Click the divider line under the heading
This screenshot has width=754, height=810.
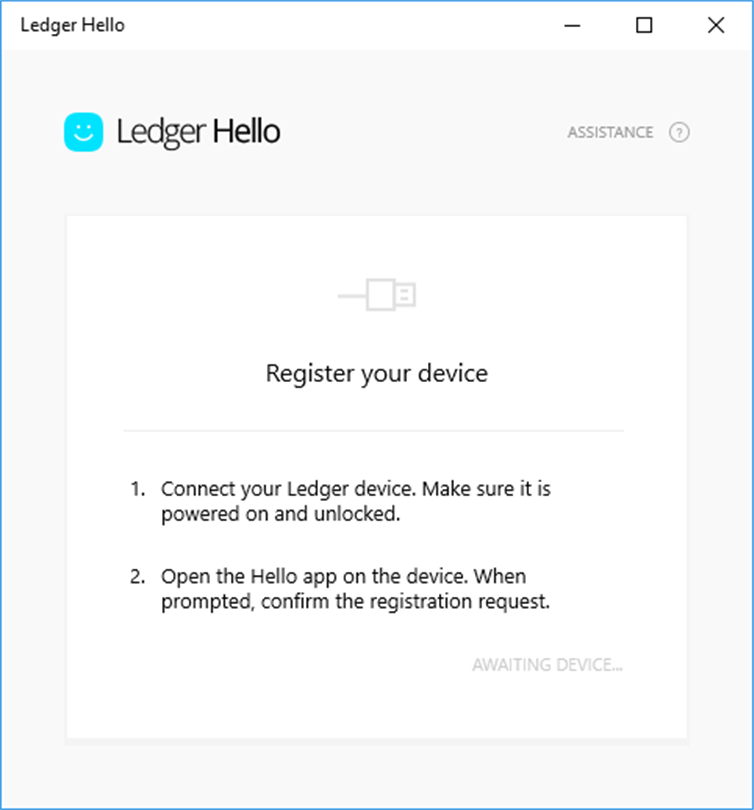tap(373, 430)
